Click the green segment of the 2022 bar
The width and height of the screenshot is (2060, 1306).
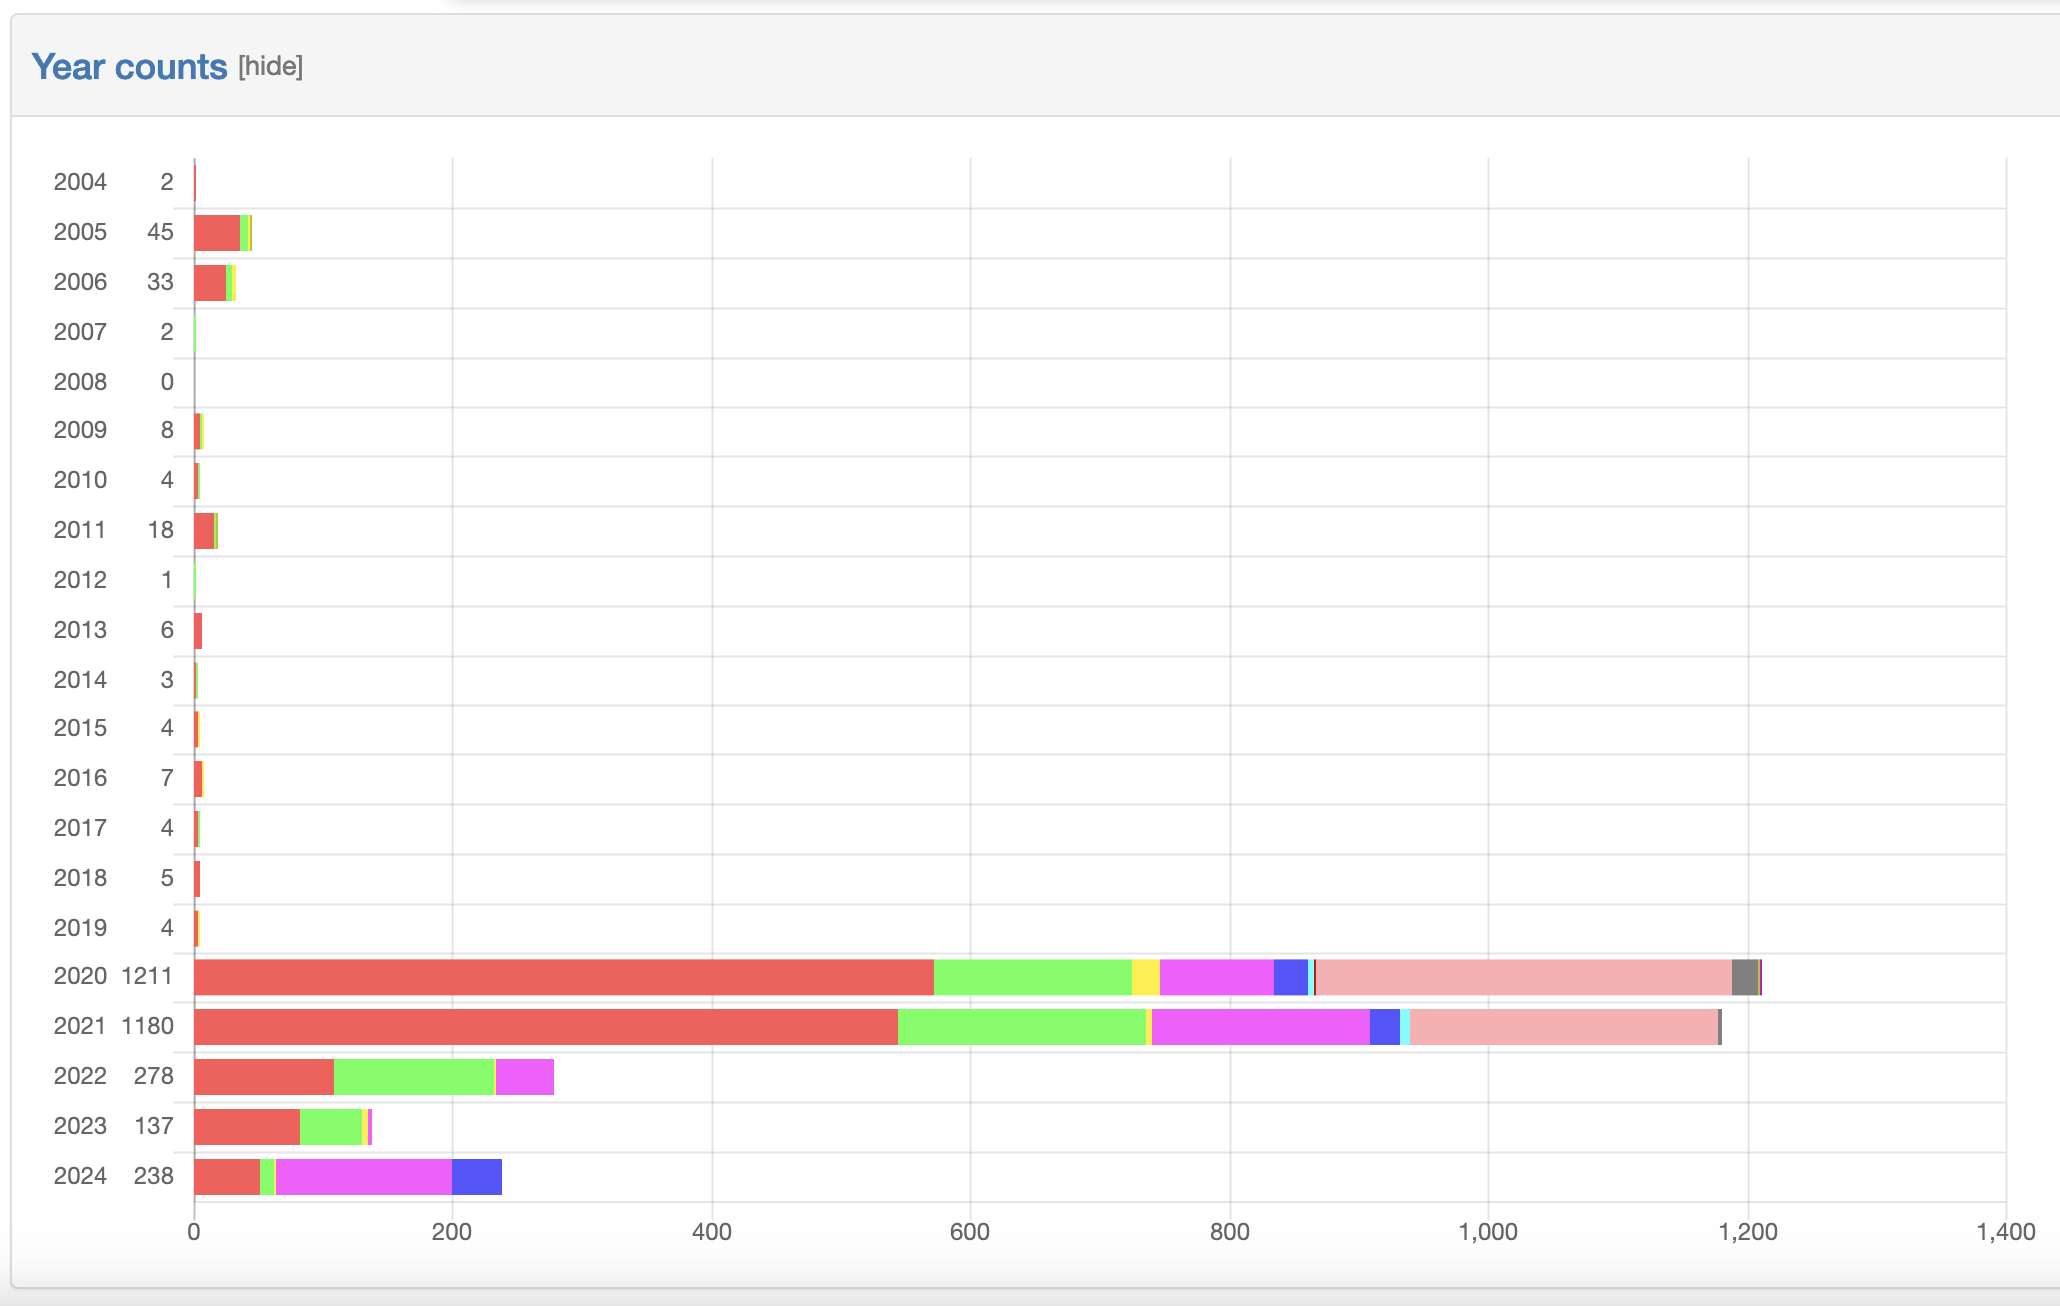(x=414, y=1077)
